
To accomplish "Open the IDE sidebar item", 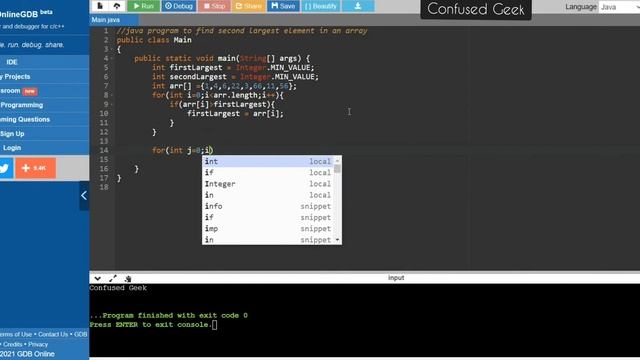I will pyautogui.click(x=44, y=62).
